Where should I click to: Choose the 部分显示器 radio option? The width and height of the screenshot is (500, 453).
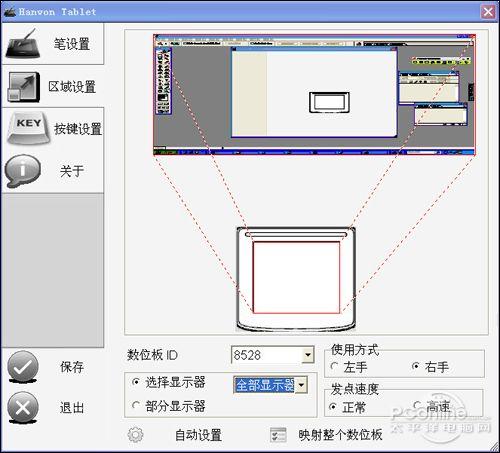click(136, 405)
